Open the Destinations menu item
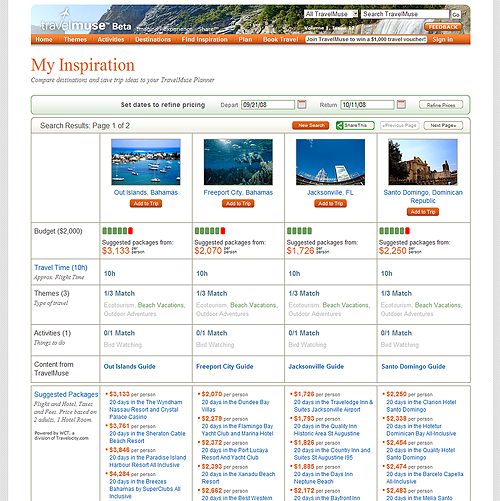 coord(153,39)
